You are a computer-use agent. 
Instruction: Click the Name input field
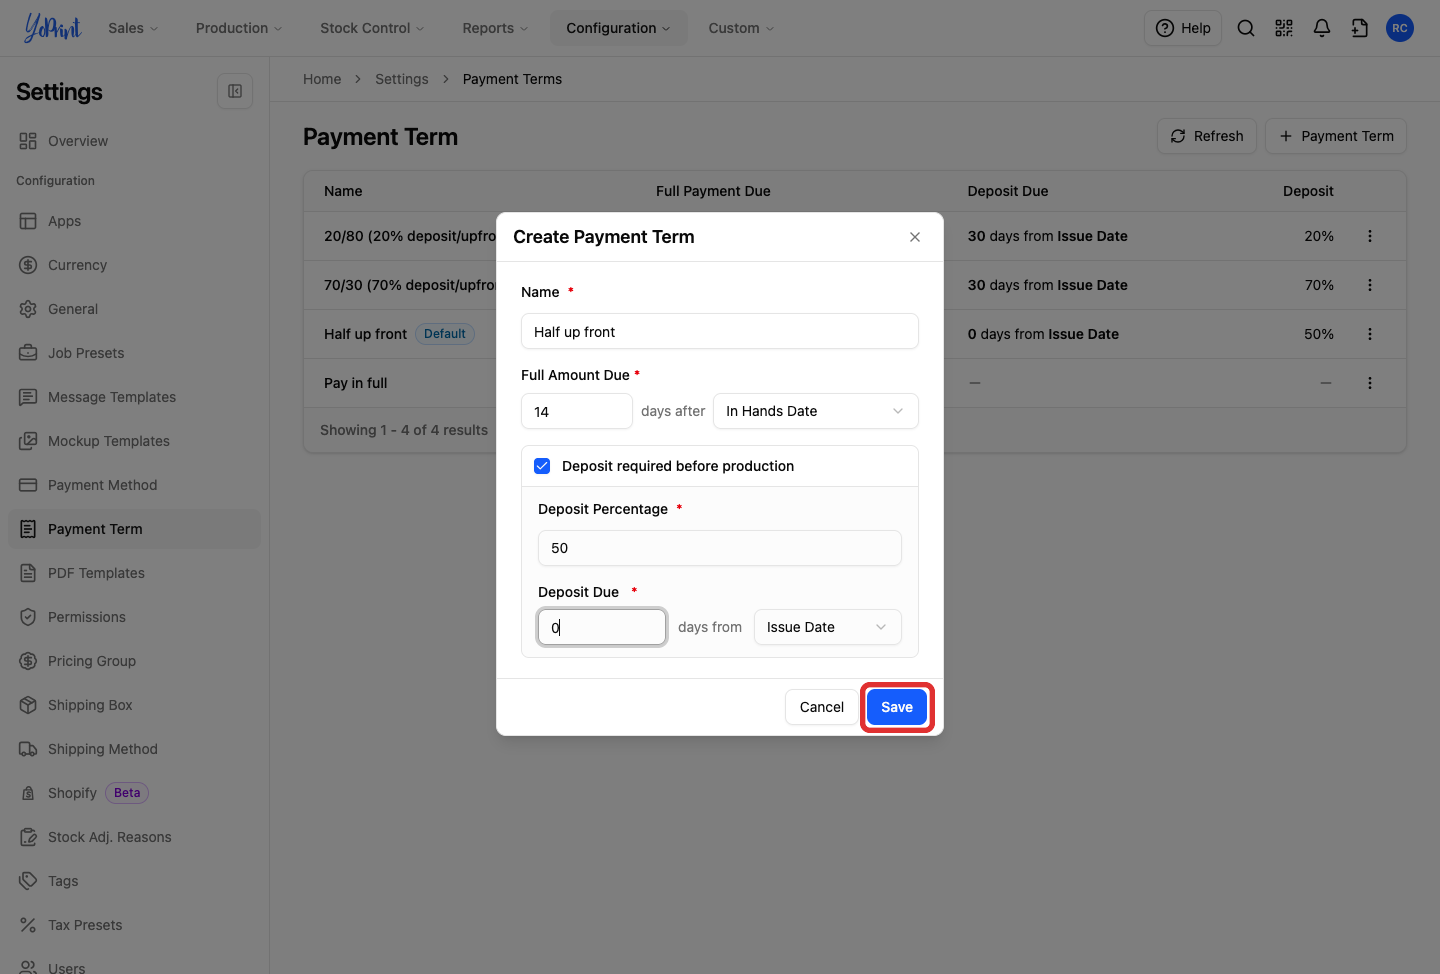pyautogui.click(x=720, y=331)
